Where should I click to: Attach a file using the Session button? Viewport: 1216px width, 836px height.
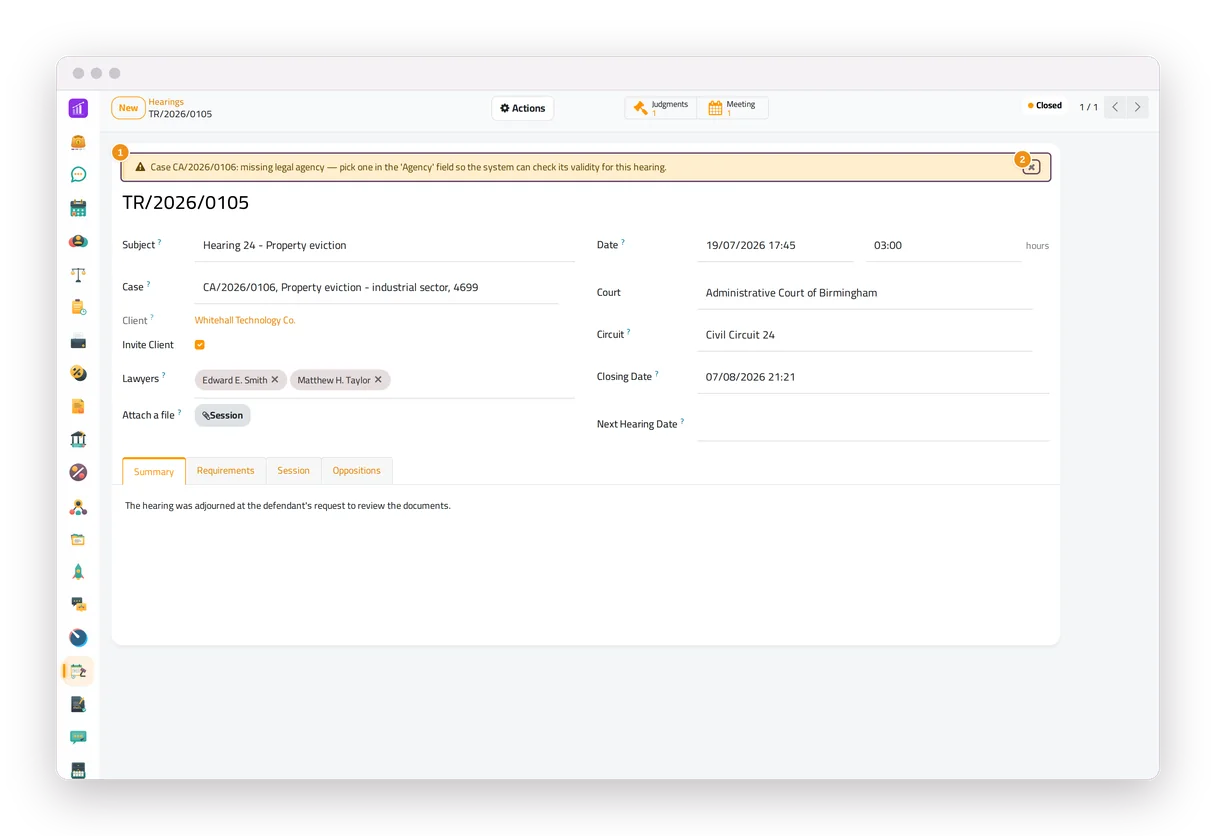pyautogui.click(x=223, y=415)
